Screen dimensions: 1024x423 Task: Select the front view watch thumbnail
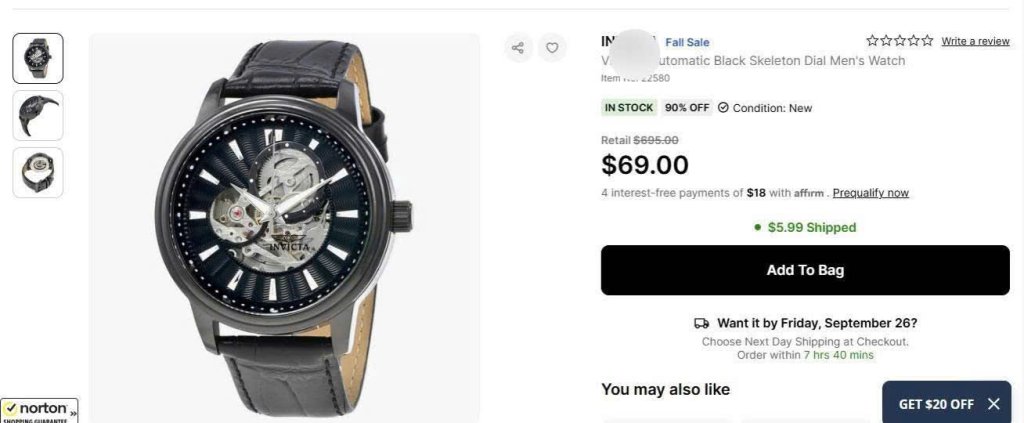[38, 58]
